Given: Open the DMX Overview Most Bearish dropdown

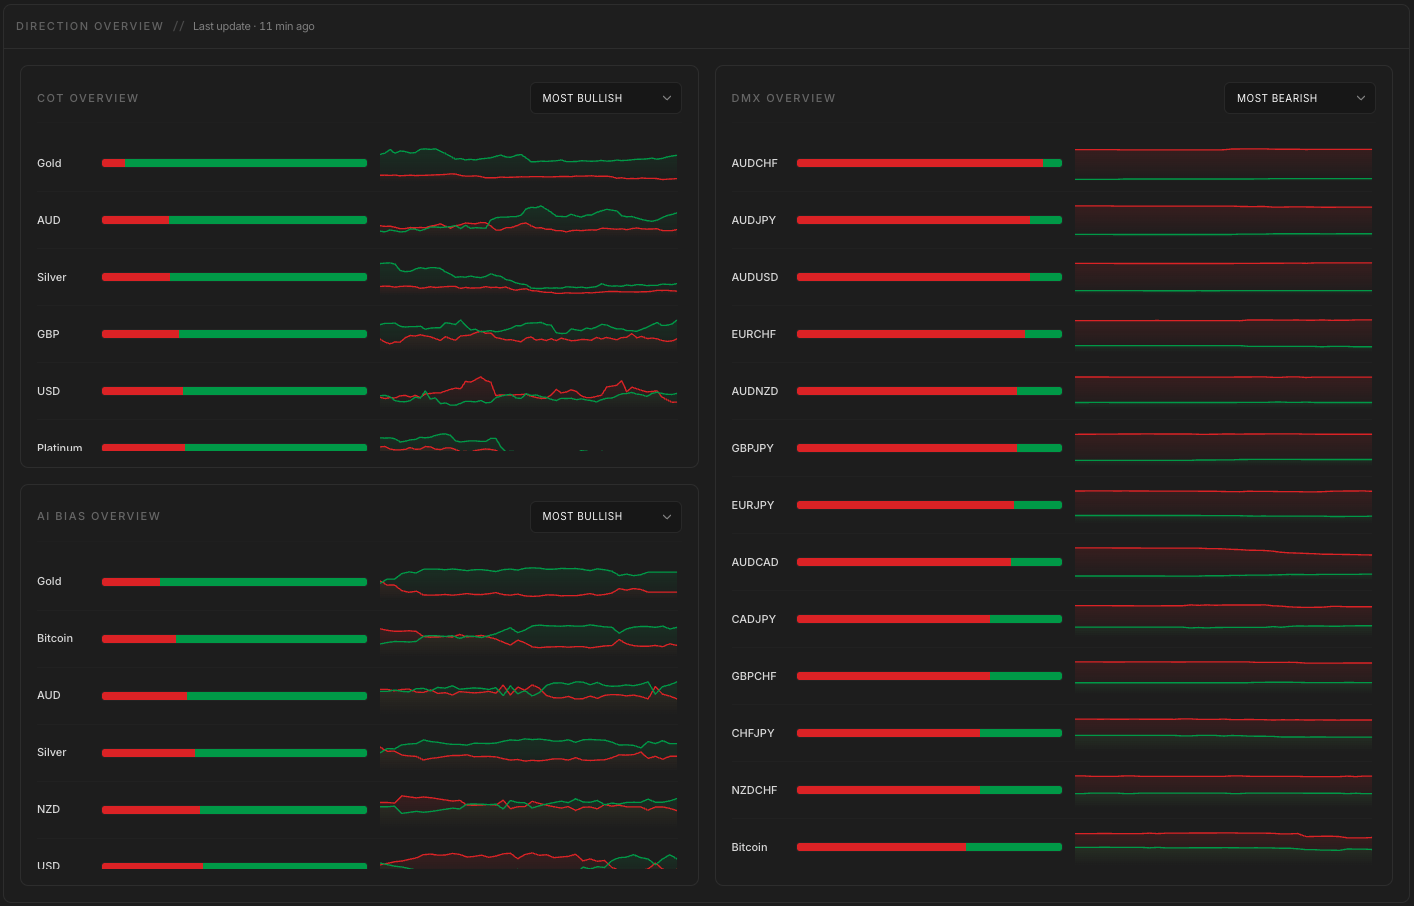Looking at the screenshot, I should pos(1299,98).
